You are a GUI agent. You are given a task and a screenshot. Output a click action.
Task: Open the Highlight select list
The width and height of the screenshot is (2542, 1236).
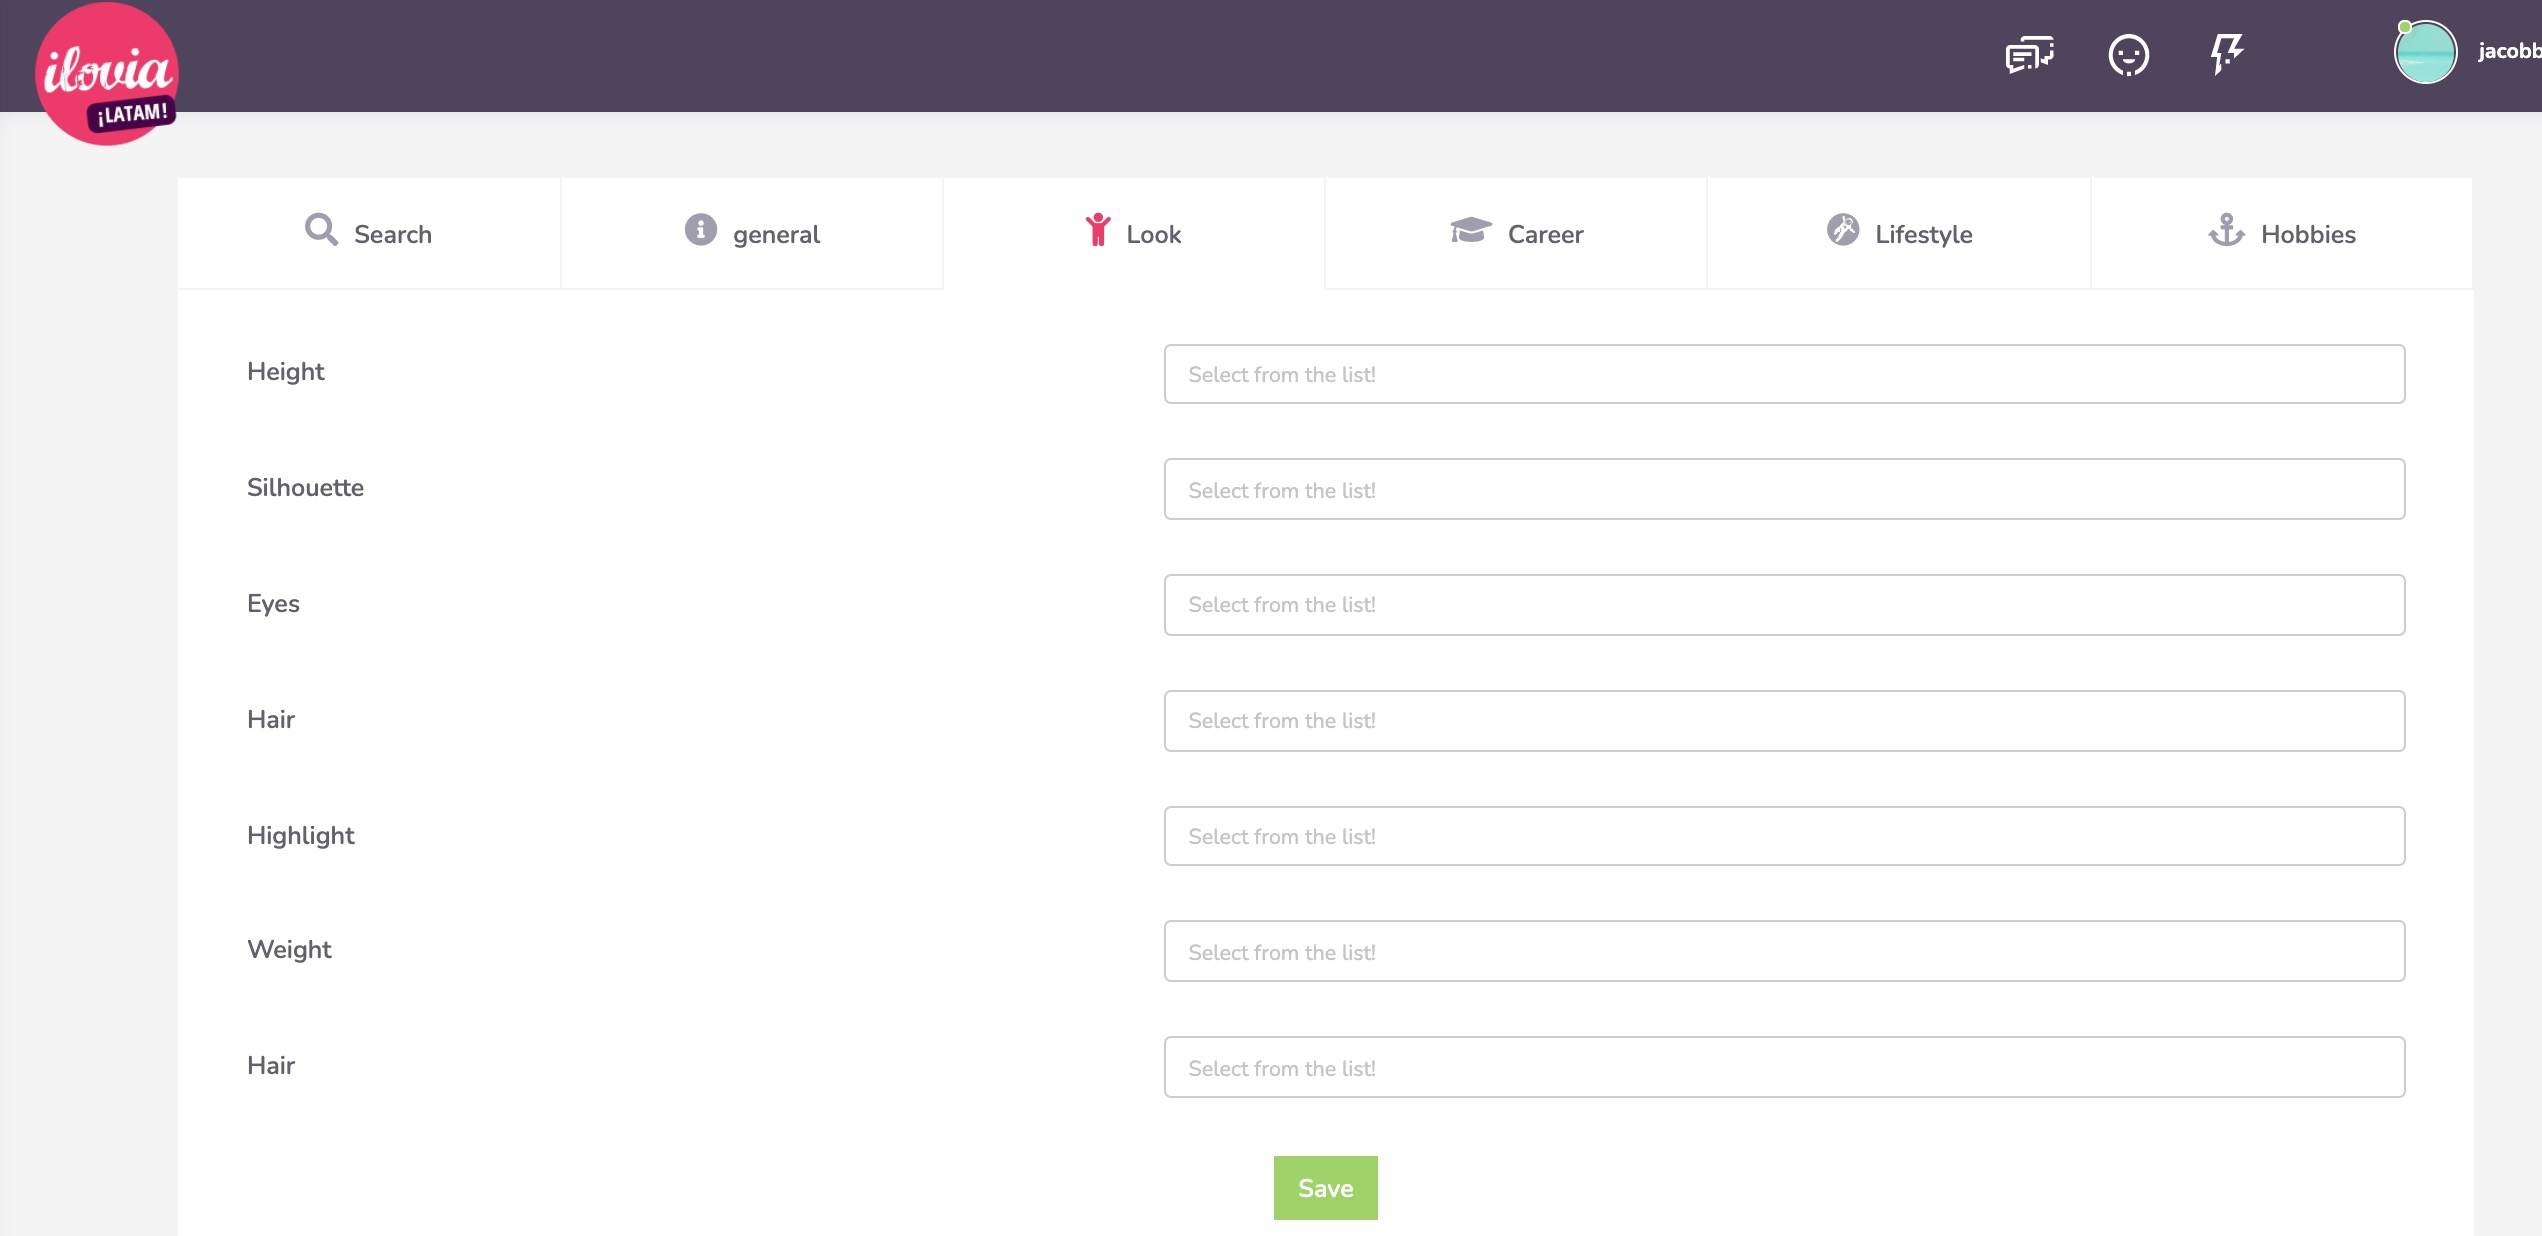point(1784,836)
